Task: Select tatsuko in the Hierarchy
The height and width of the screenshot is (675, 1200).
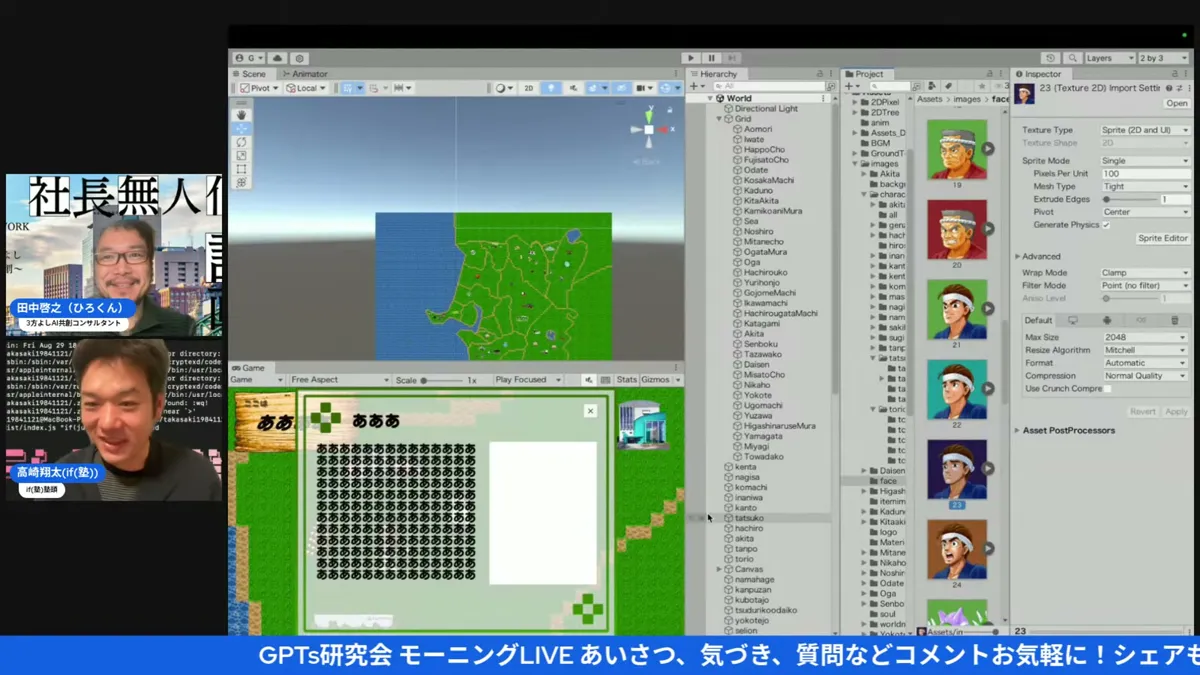Action: (749, 518)
